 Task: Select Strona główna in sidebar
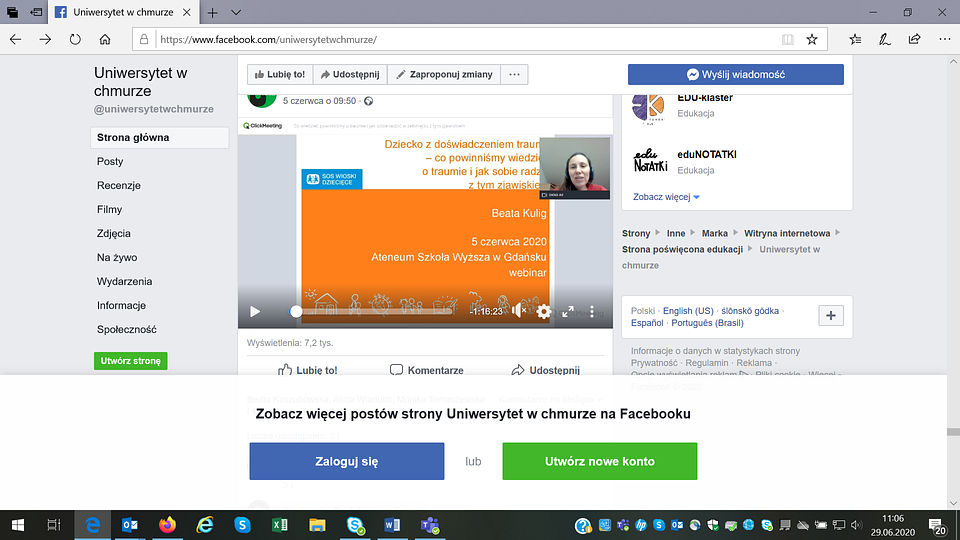pos(160,138)
